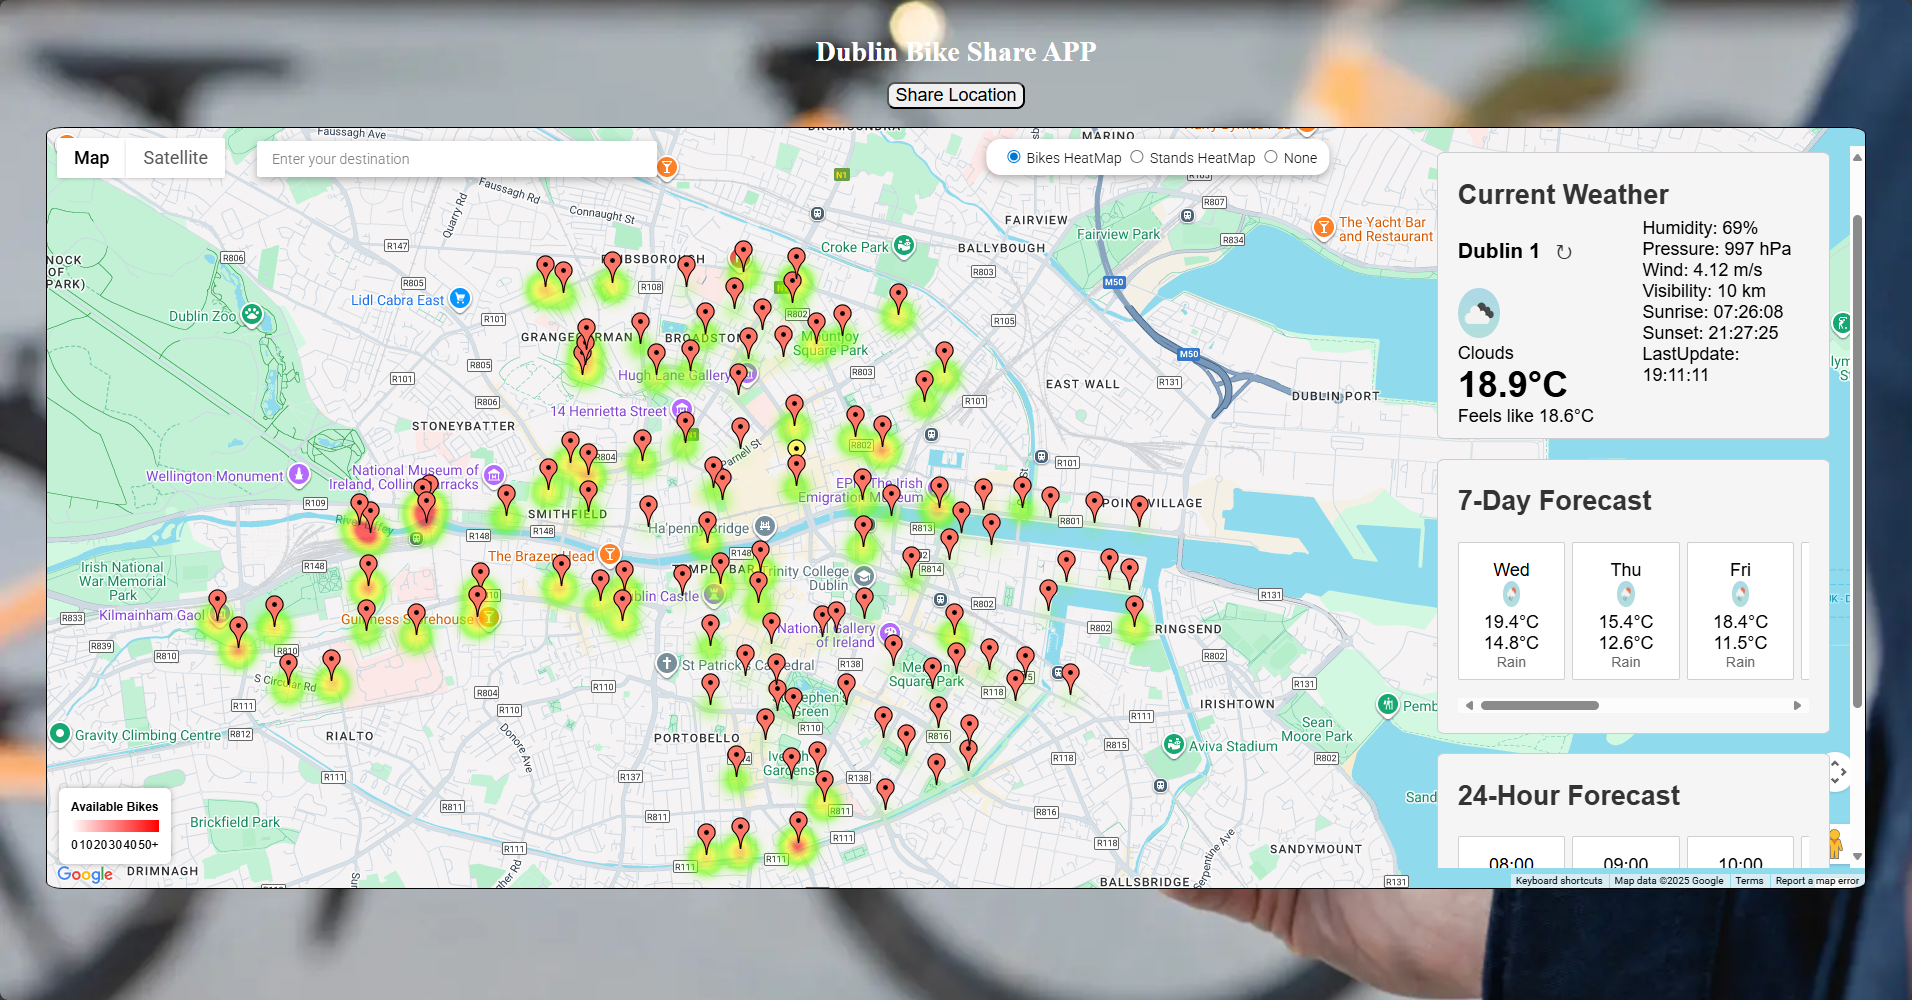Click the Lidl Cabra East shopping icon
Screen dimensions: 1912x1000
[460, 298]
